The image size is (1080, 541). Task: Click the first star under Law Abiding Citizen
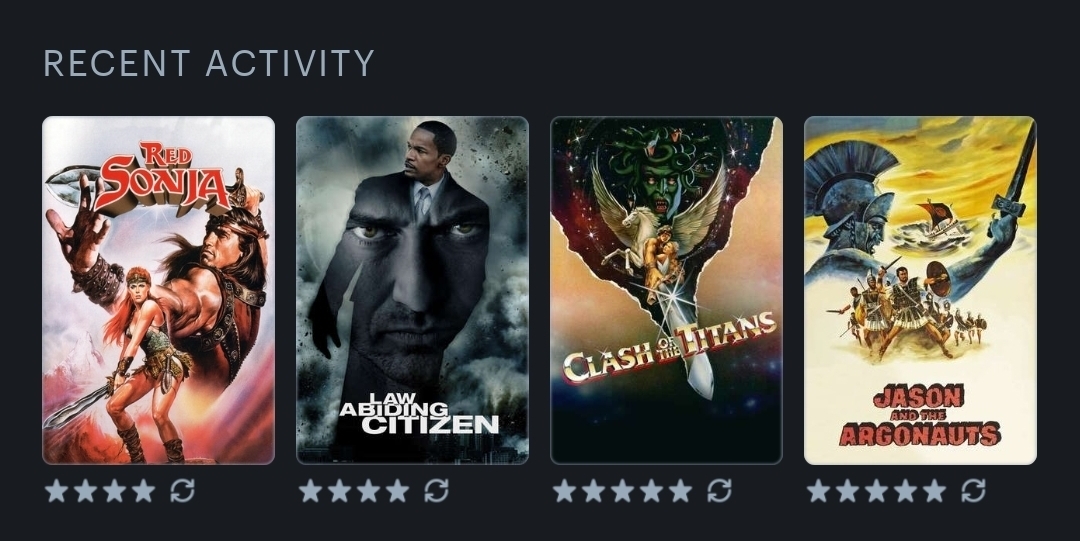tap(311, 491)
